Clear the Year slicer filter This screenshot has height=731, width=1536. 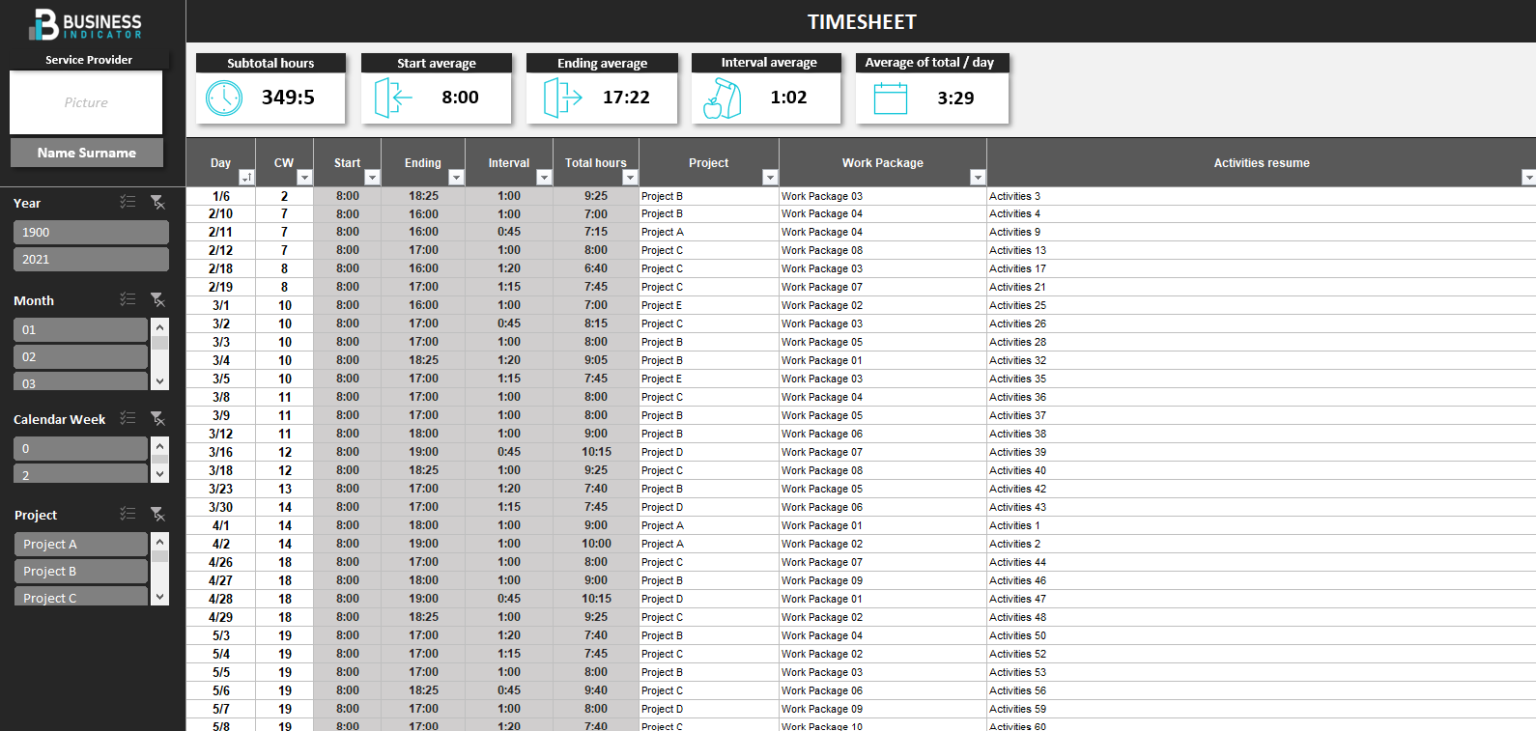pos(158,202)
